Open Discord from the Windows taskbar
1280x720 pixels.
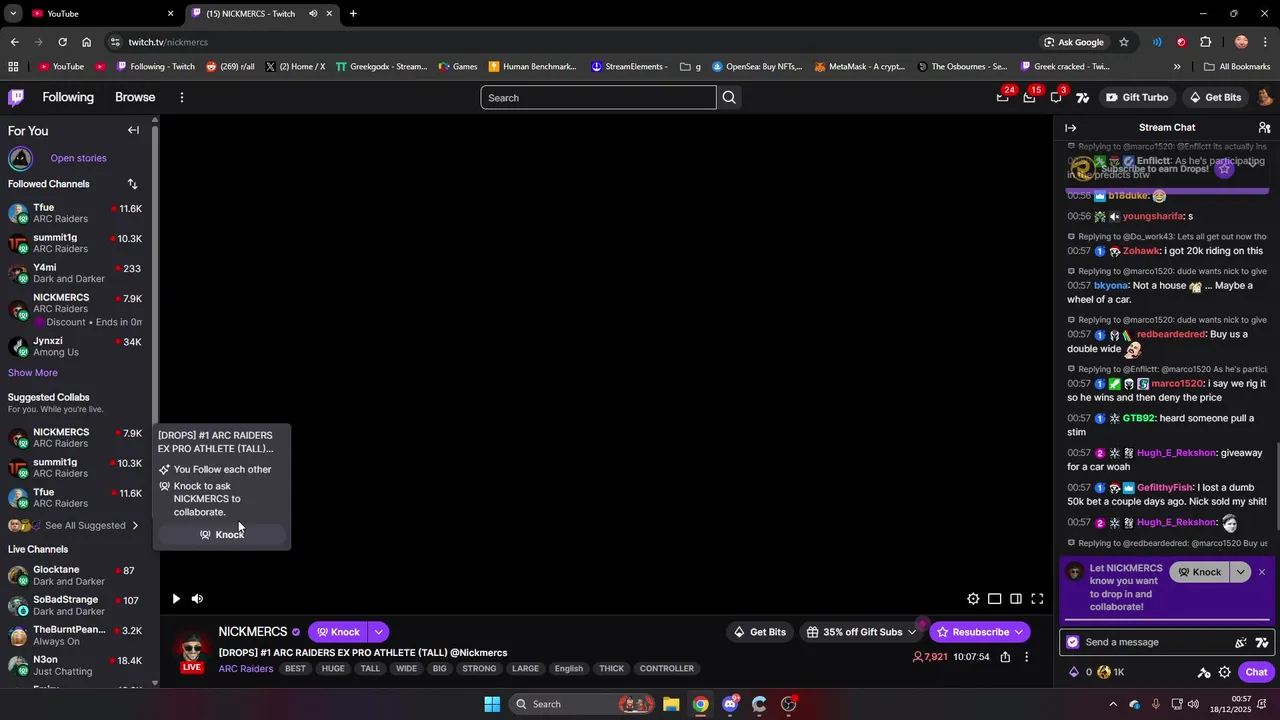tap(730, 704)
